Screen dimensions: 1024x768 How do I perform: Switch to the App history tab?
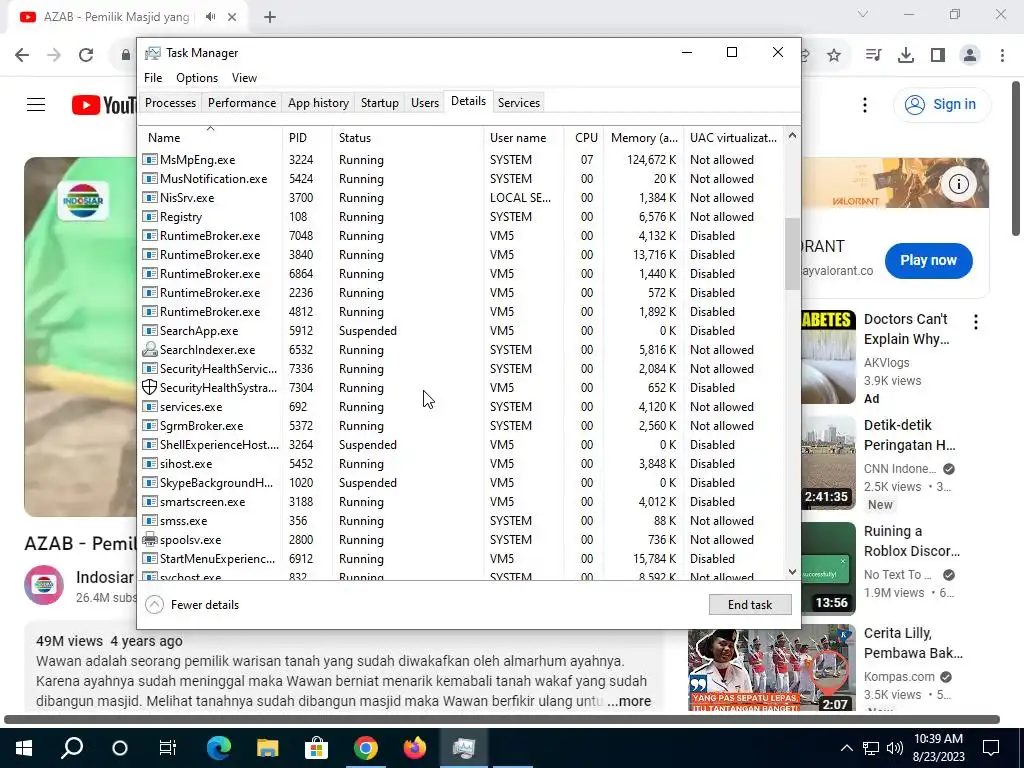coord(318,103)
